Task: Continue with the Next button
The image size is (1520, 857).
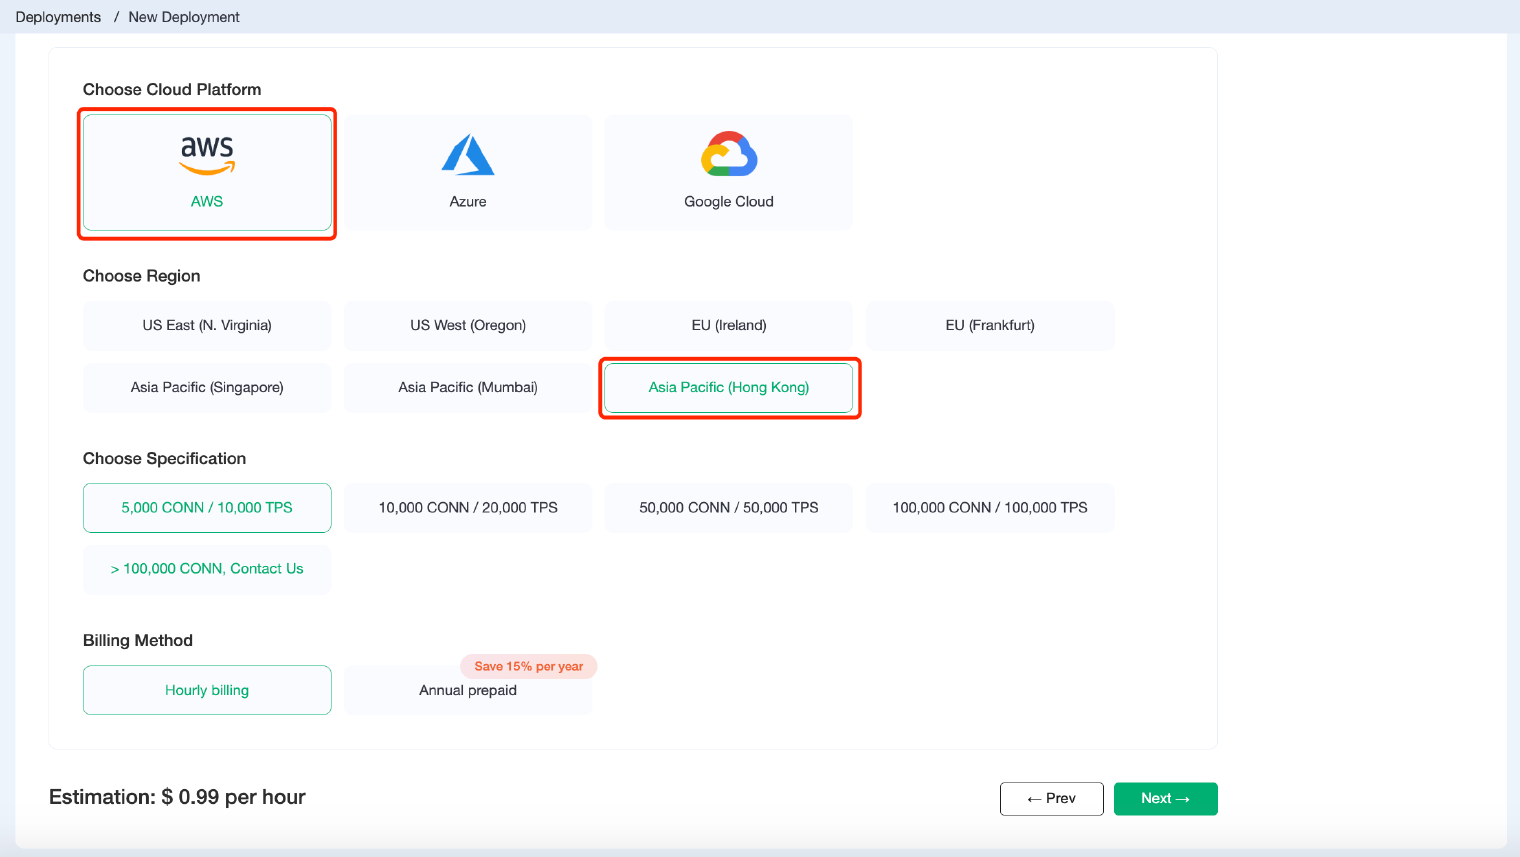Action: pos(1166,799)
